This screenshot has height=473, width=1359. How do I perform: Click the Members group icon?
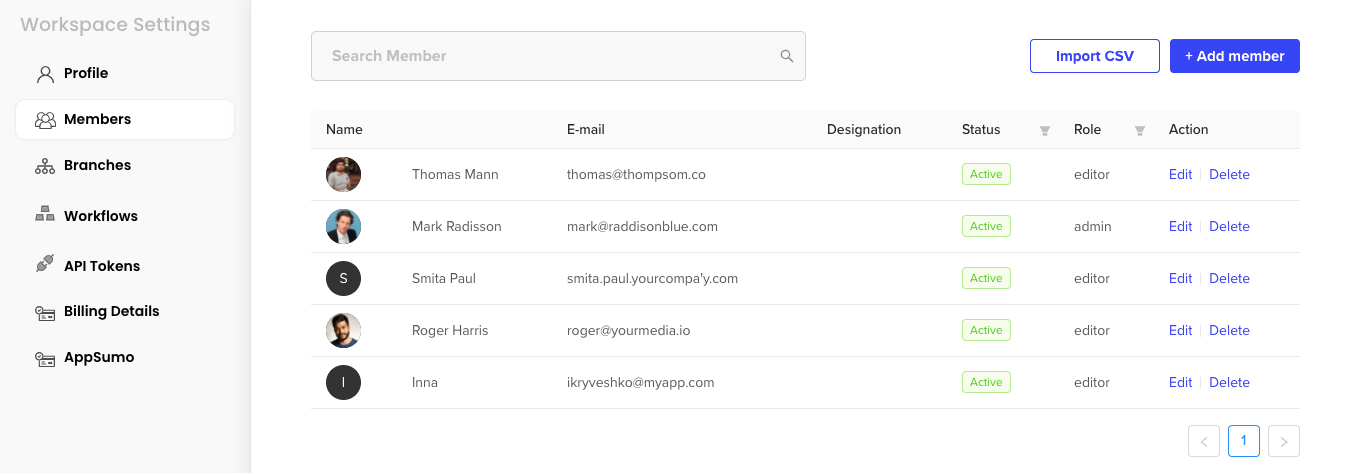point(45,120)
